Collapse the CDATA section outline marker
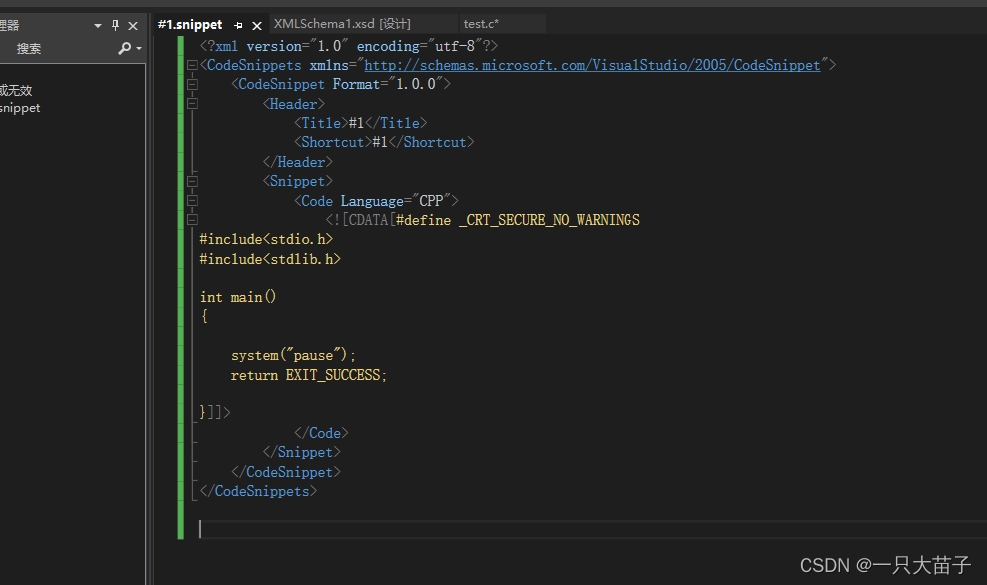This screenshot has height=585, width=987. 192,219
